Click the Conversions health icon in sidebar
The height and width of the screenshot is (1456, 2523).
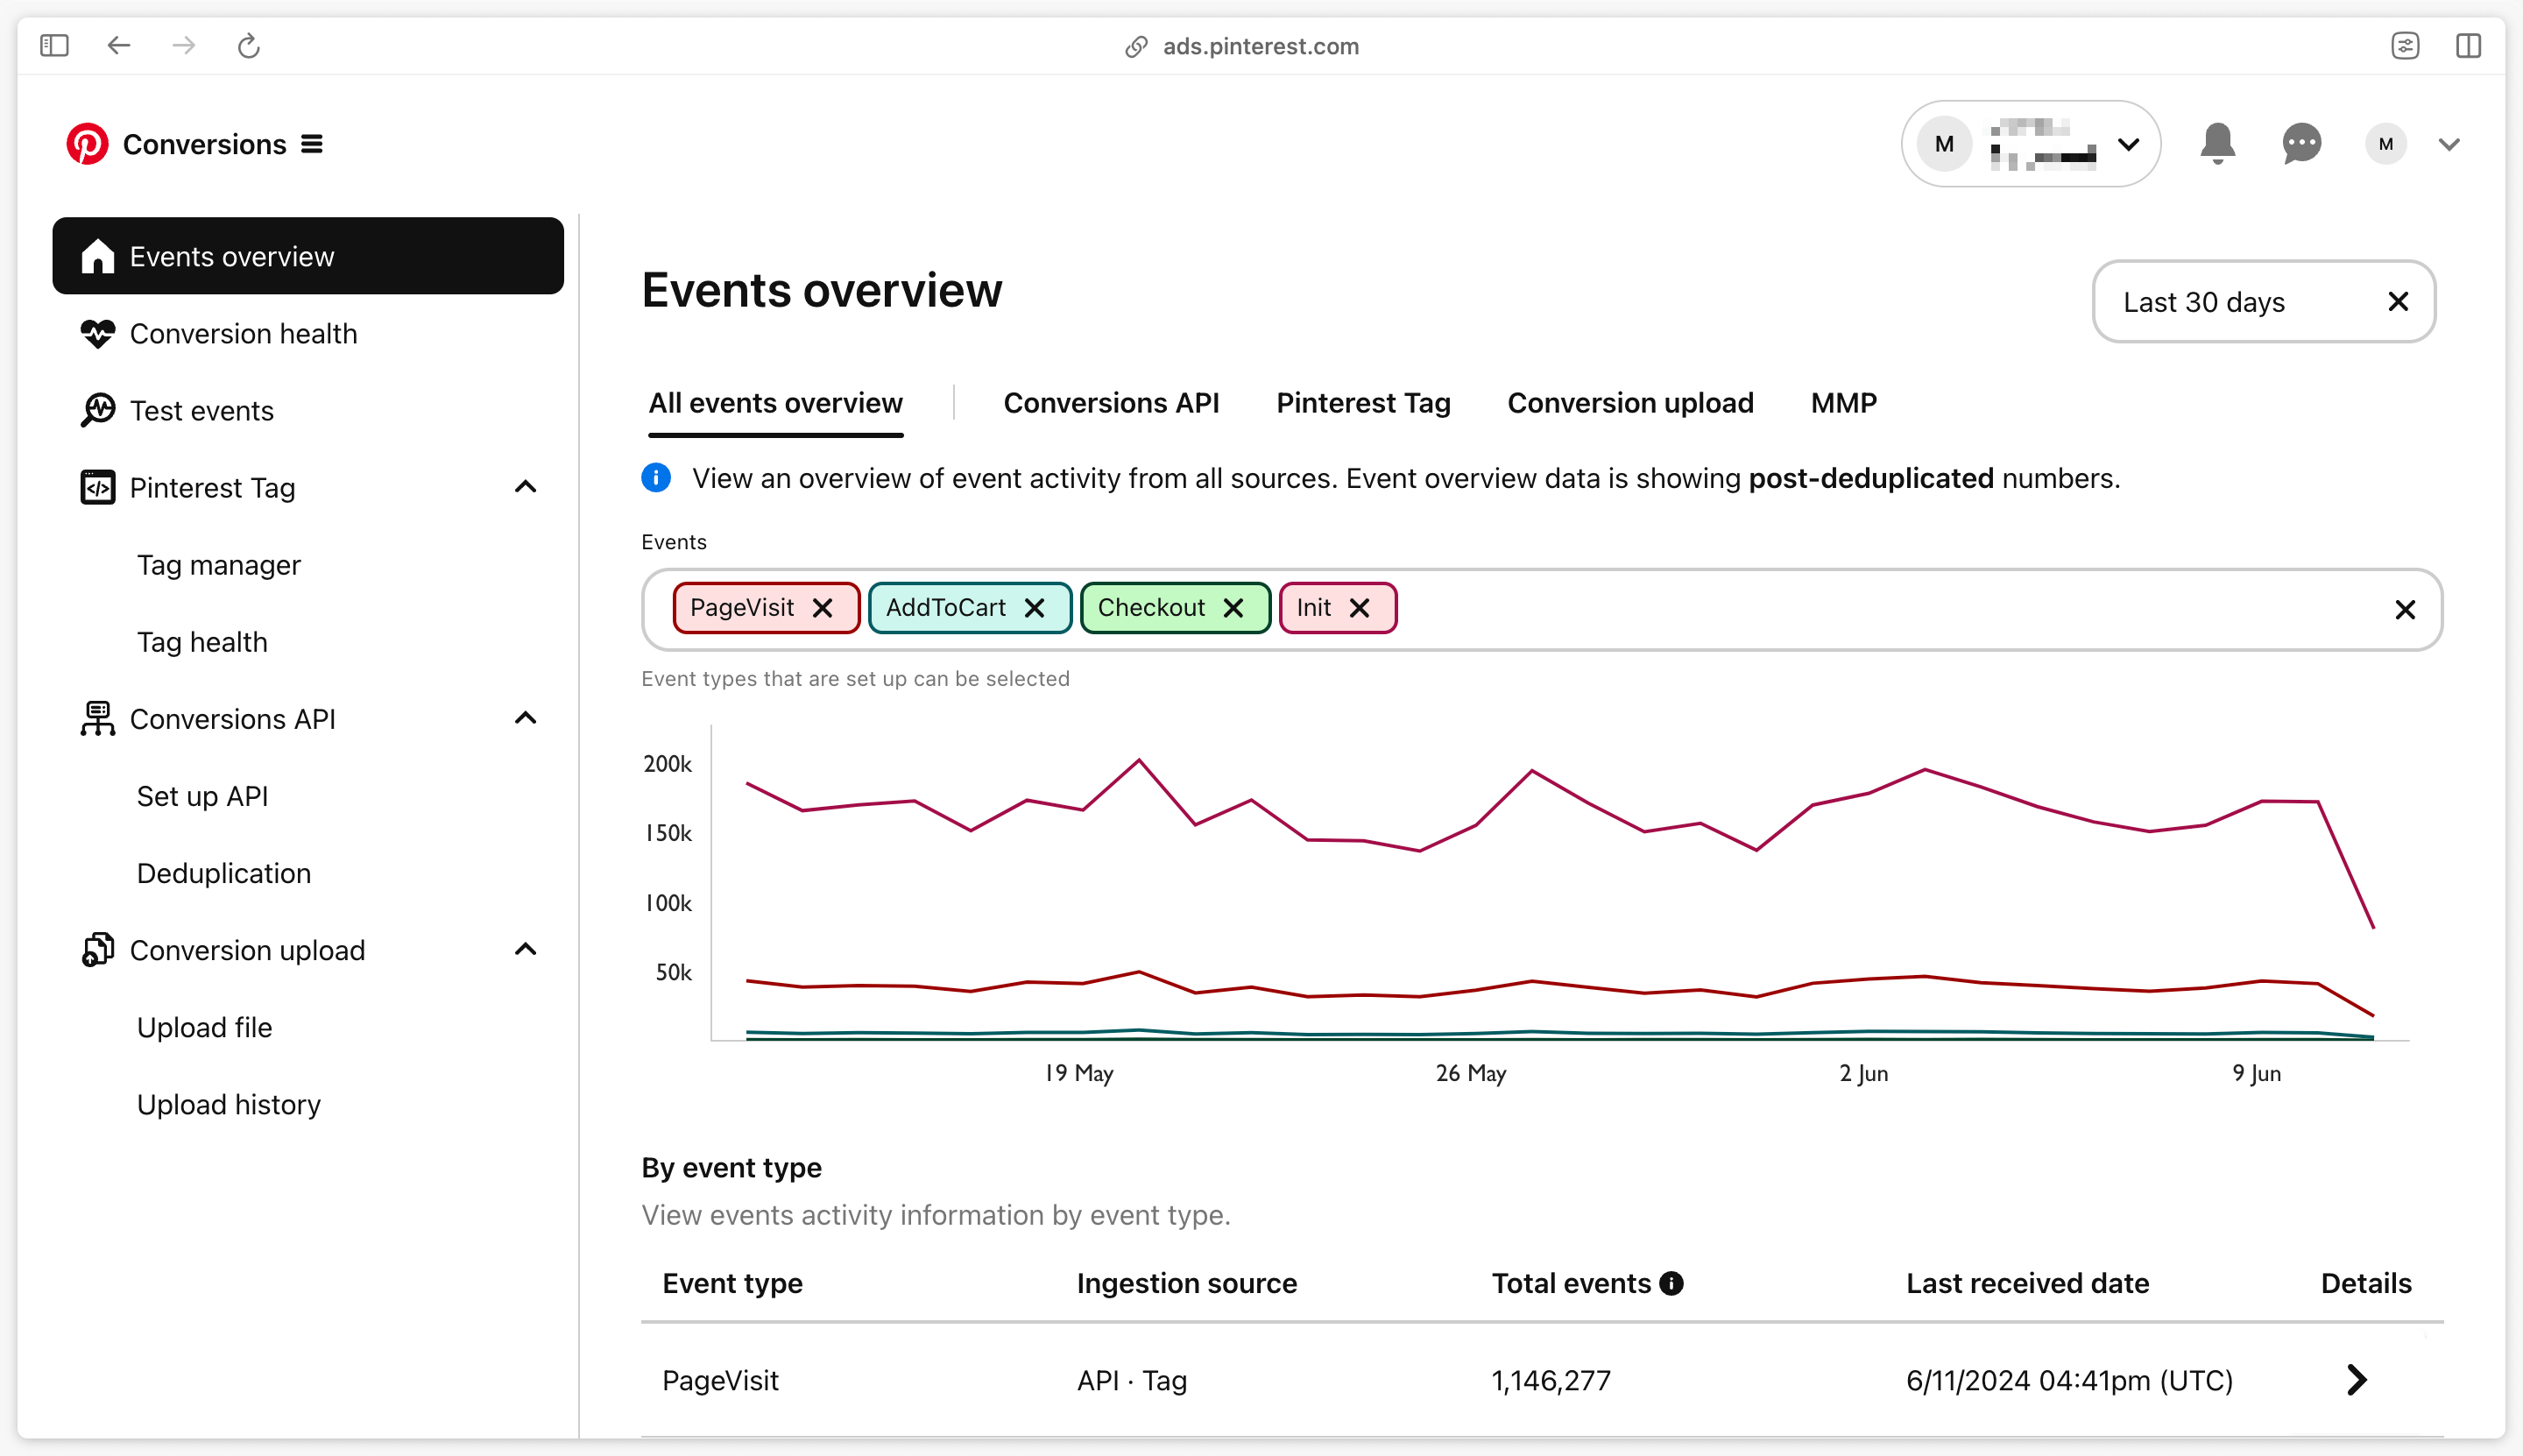tap(97, 333)
